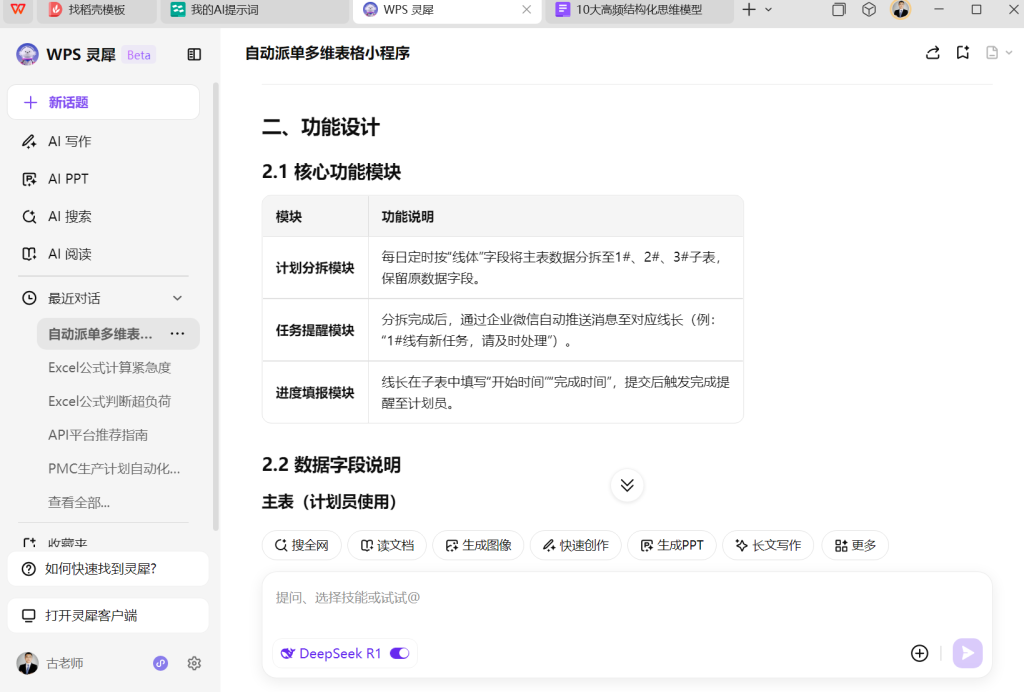The height and width of the screenshot is (692, 1024).
Task: Open the dropdown arrow next to new tab
Action: 769,10
